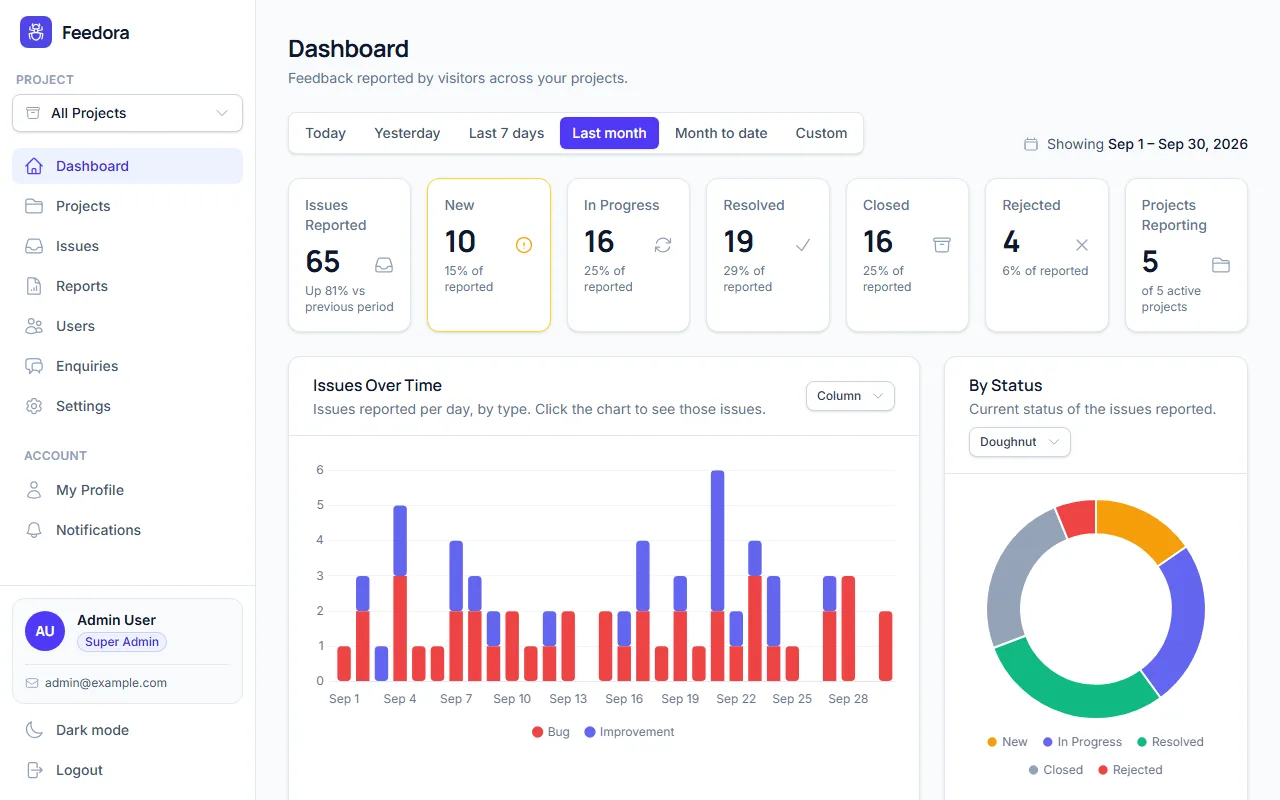Select the Last 7 days tab
The image size is (1280, 800).
tap(506, 133)
